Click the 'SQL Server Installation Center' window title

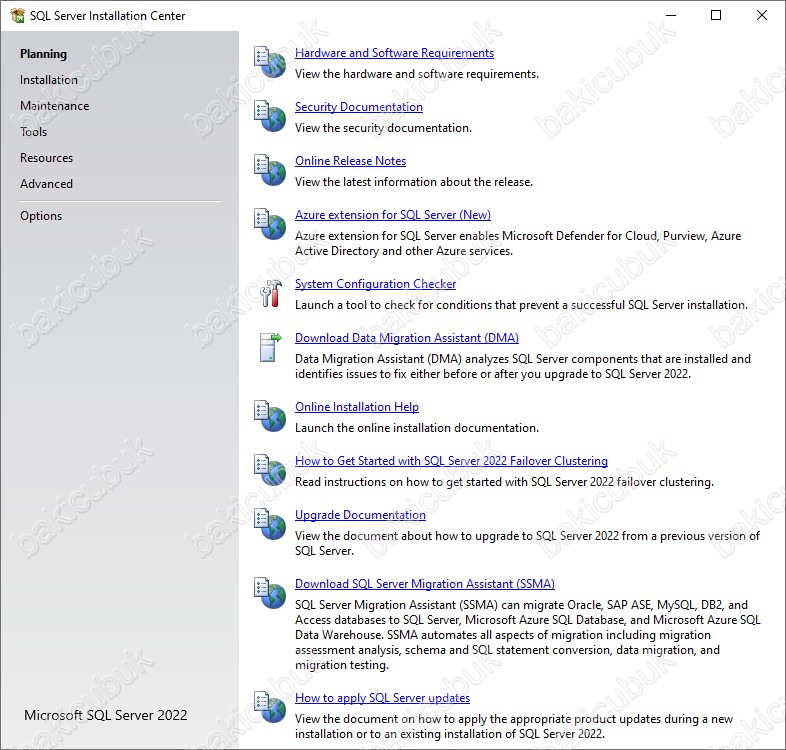[108, 16]
